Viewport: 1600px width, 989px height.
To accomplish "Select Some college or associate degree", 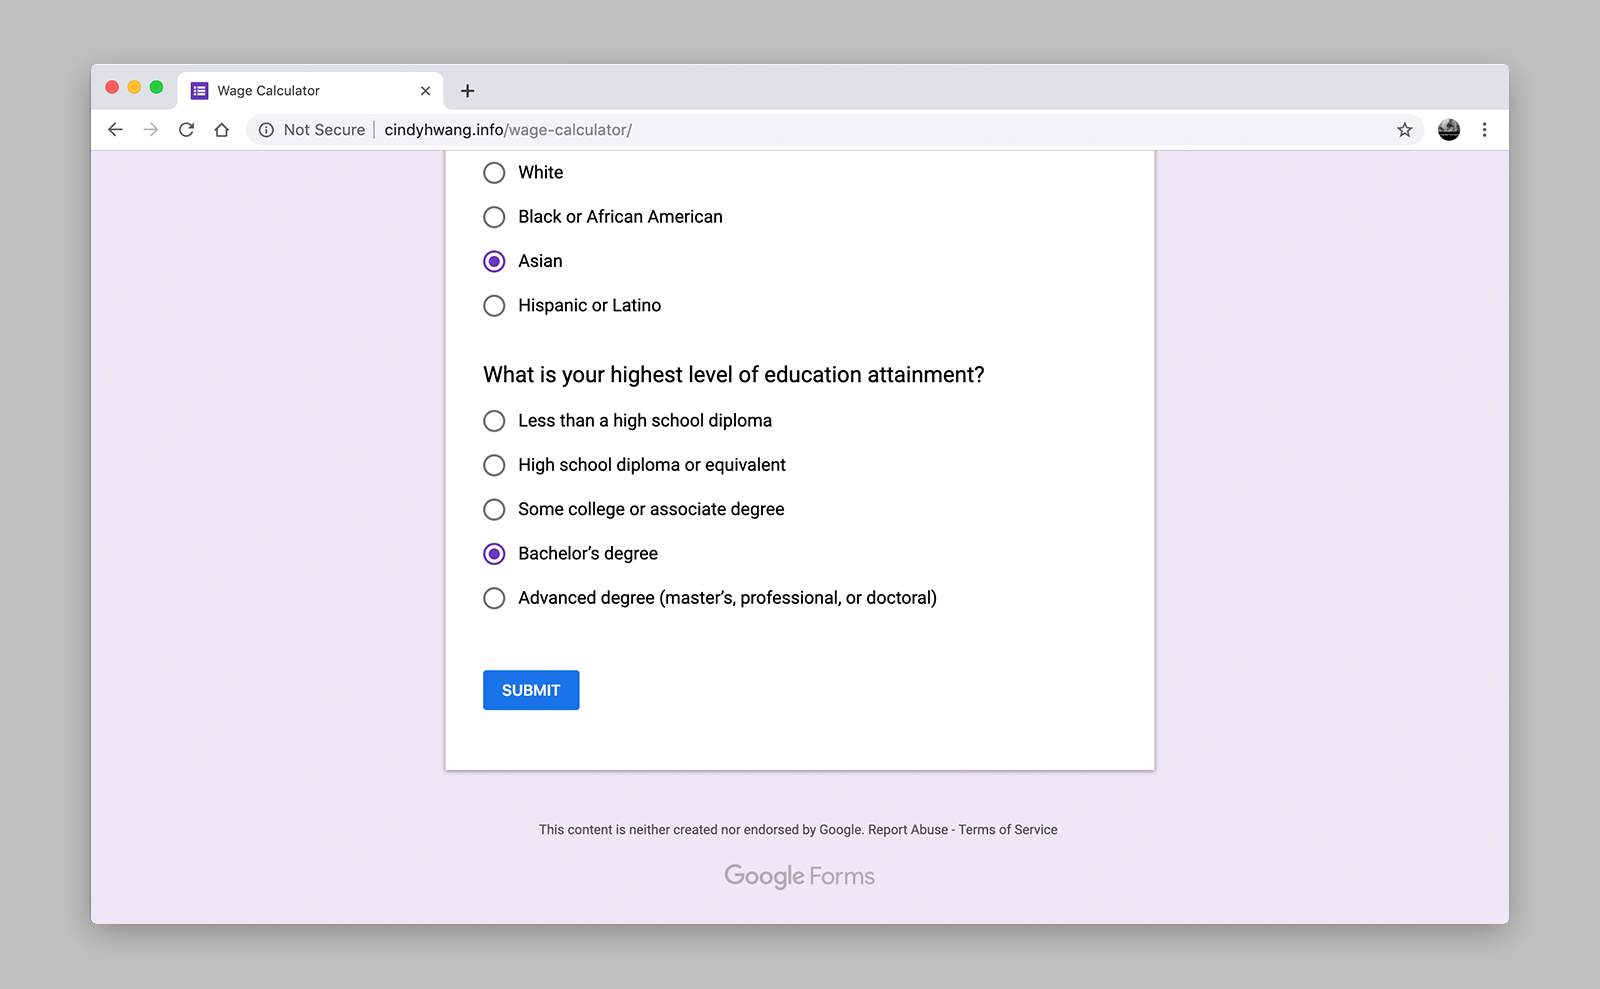I will tap(494, 509).
